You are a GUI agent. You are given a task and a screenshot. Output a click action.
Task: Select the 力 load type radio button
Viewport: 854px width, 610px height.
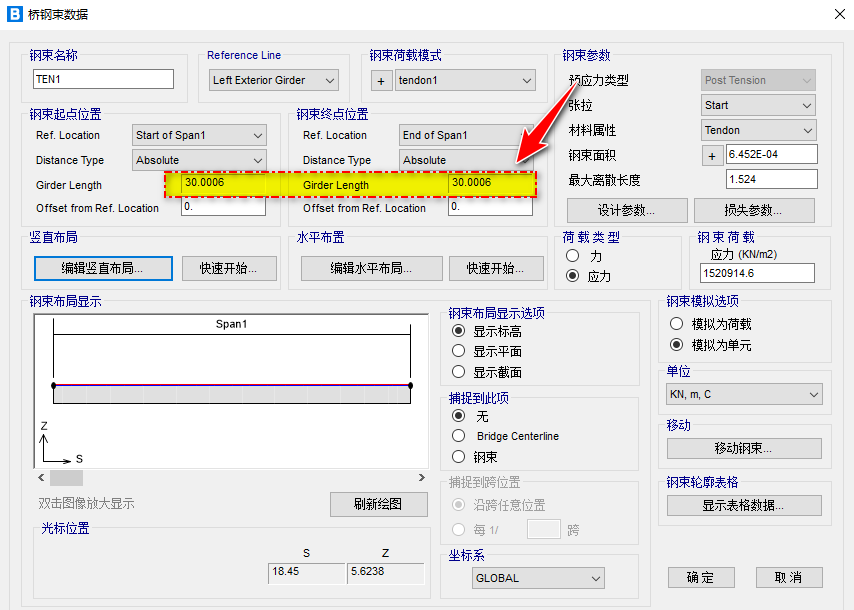click(573, 256)
